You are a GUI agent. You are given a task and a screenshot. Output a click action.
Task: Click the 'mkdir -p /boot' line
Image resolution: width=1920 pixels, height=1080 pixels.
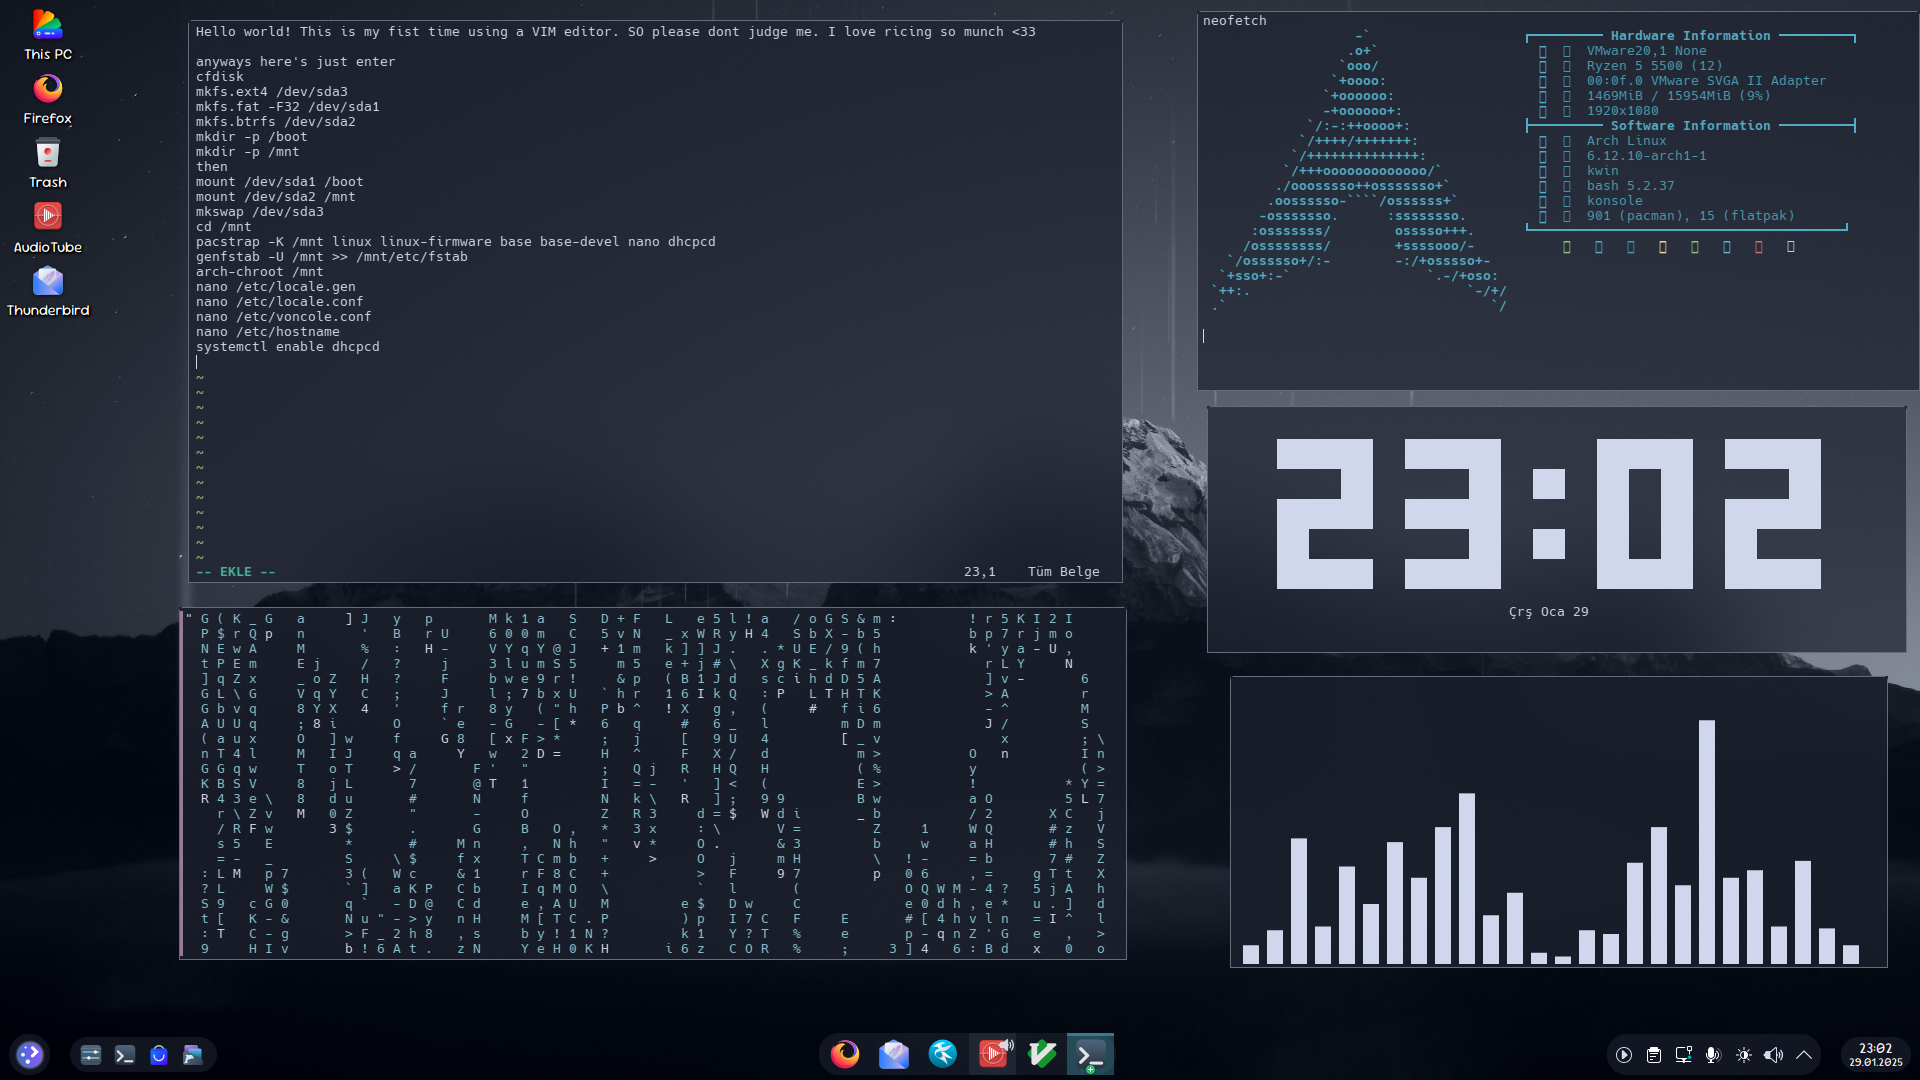pyautogui.click(x=252, y=137)
